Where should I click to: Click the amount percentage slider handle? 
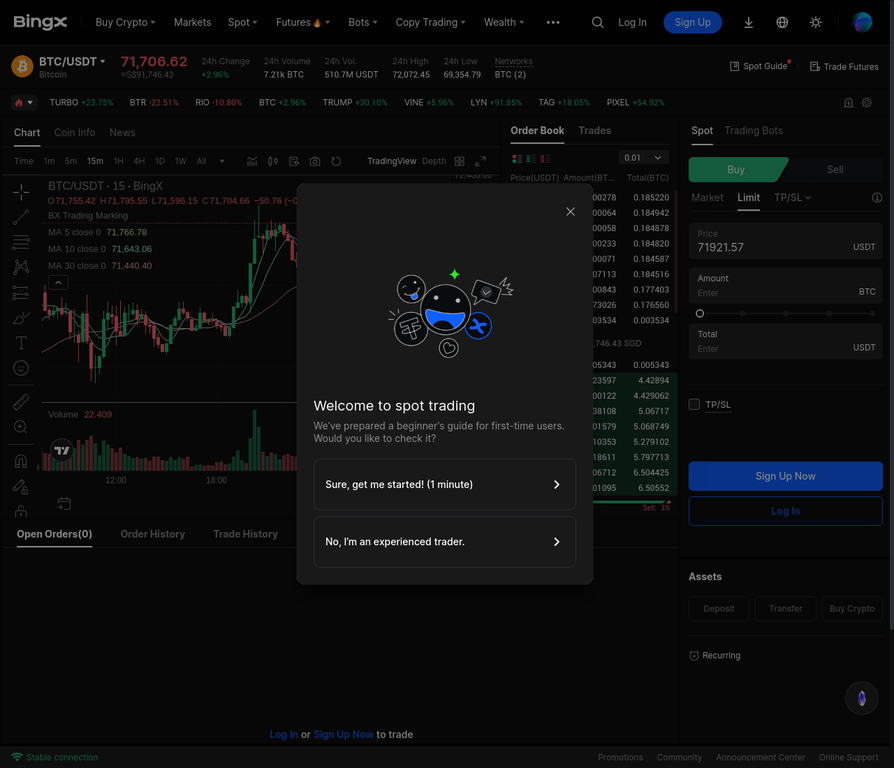pos(699,314)
